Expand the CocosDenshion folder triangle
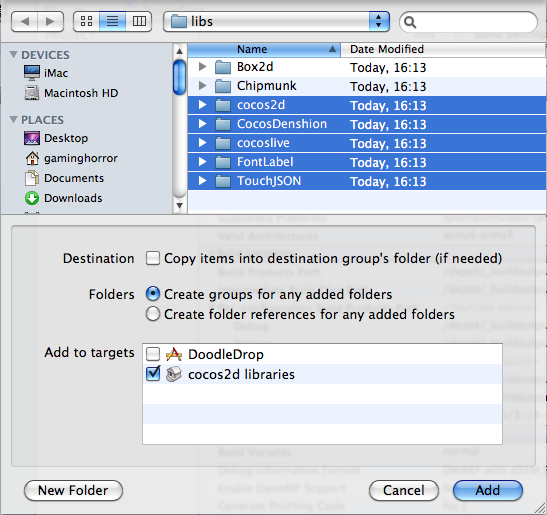The width and height of the screenshot is (547, 515). [x=202, y=124]
